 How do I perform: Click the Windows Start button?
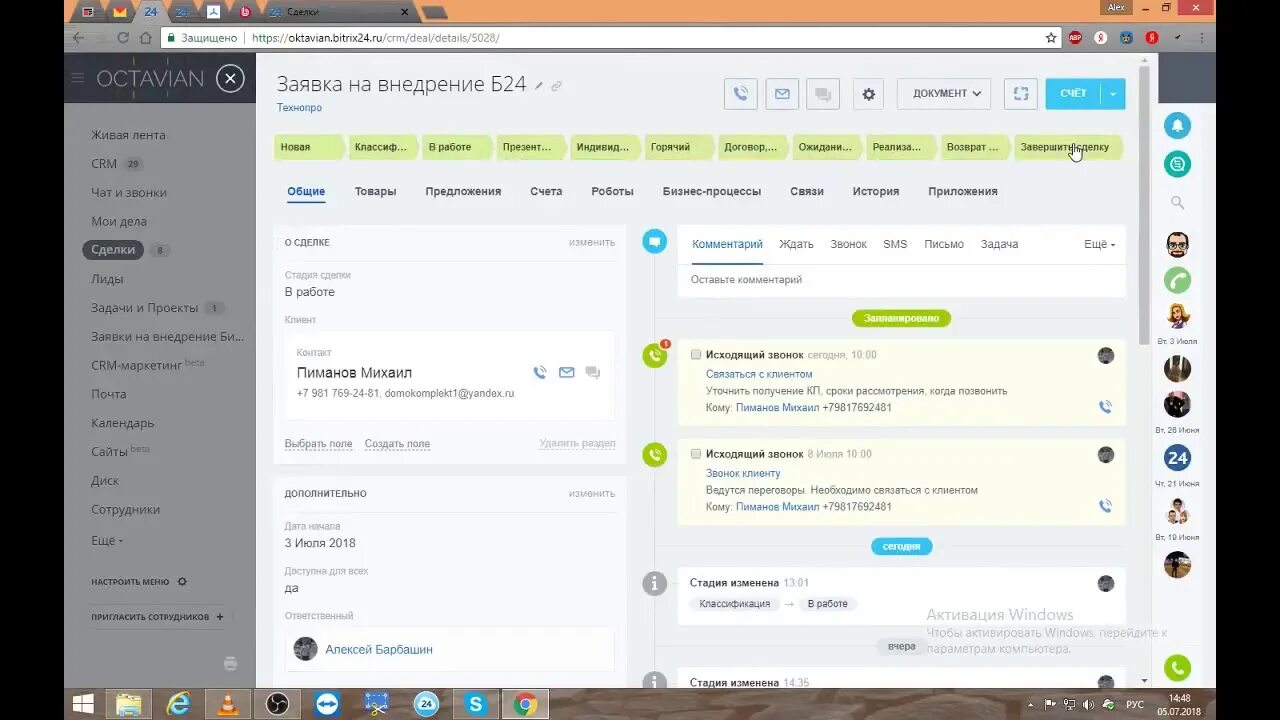point(83,704)
